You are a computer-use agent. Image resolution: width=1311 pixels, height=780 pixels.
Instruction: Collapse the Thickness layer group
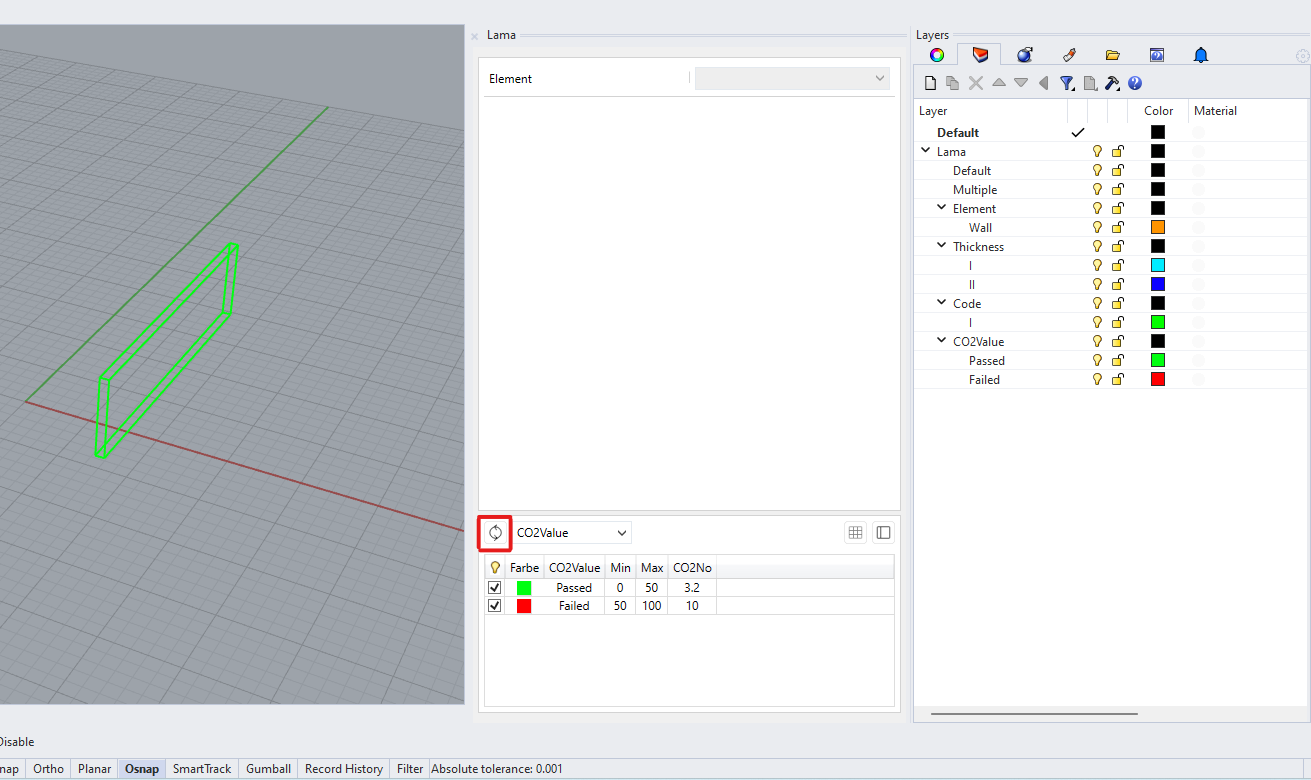pos(942,246)
